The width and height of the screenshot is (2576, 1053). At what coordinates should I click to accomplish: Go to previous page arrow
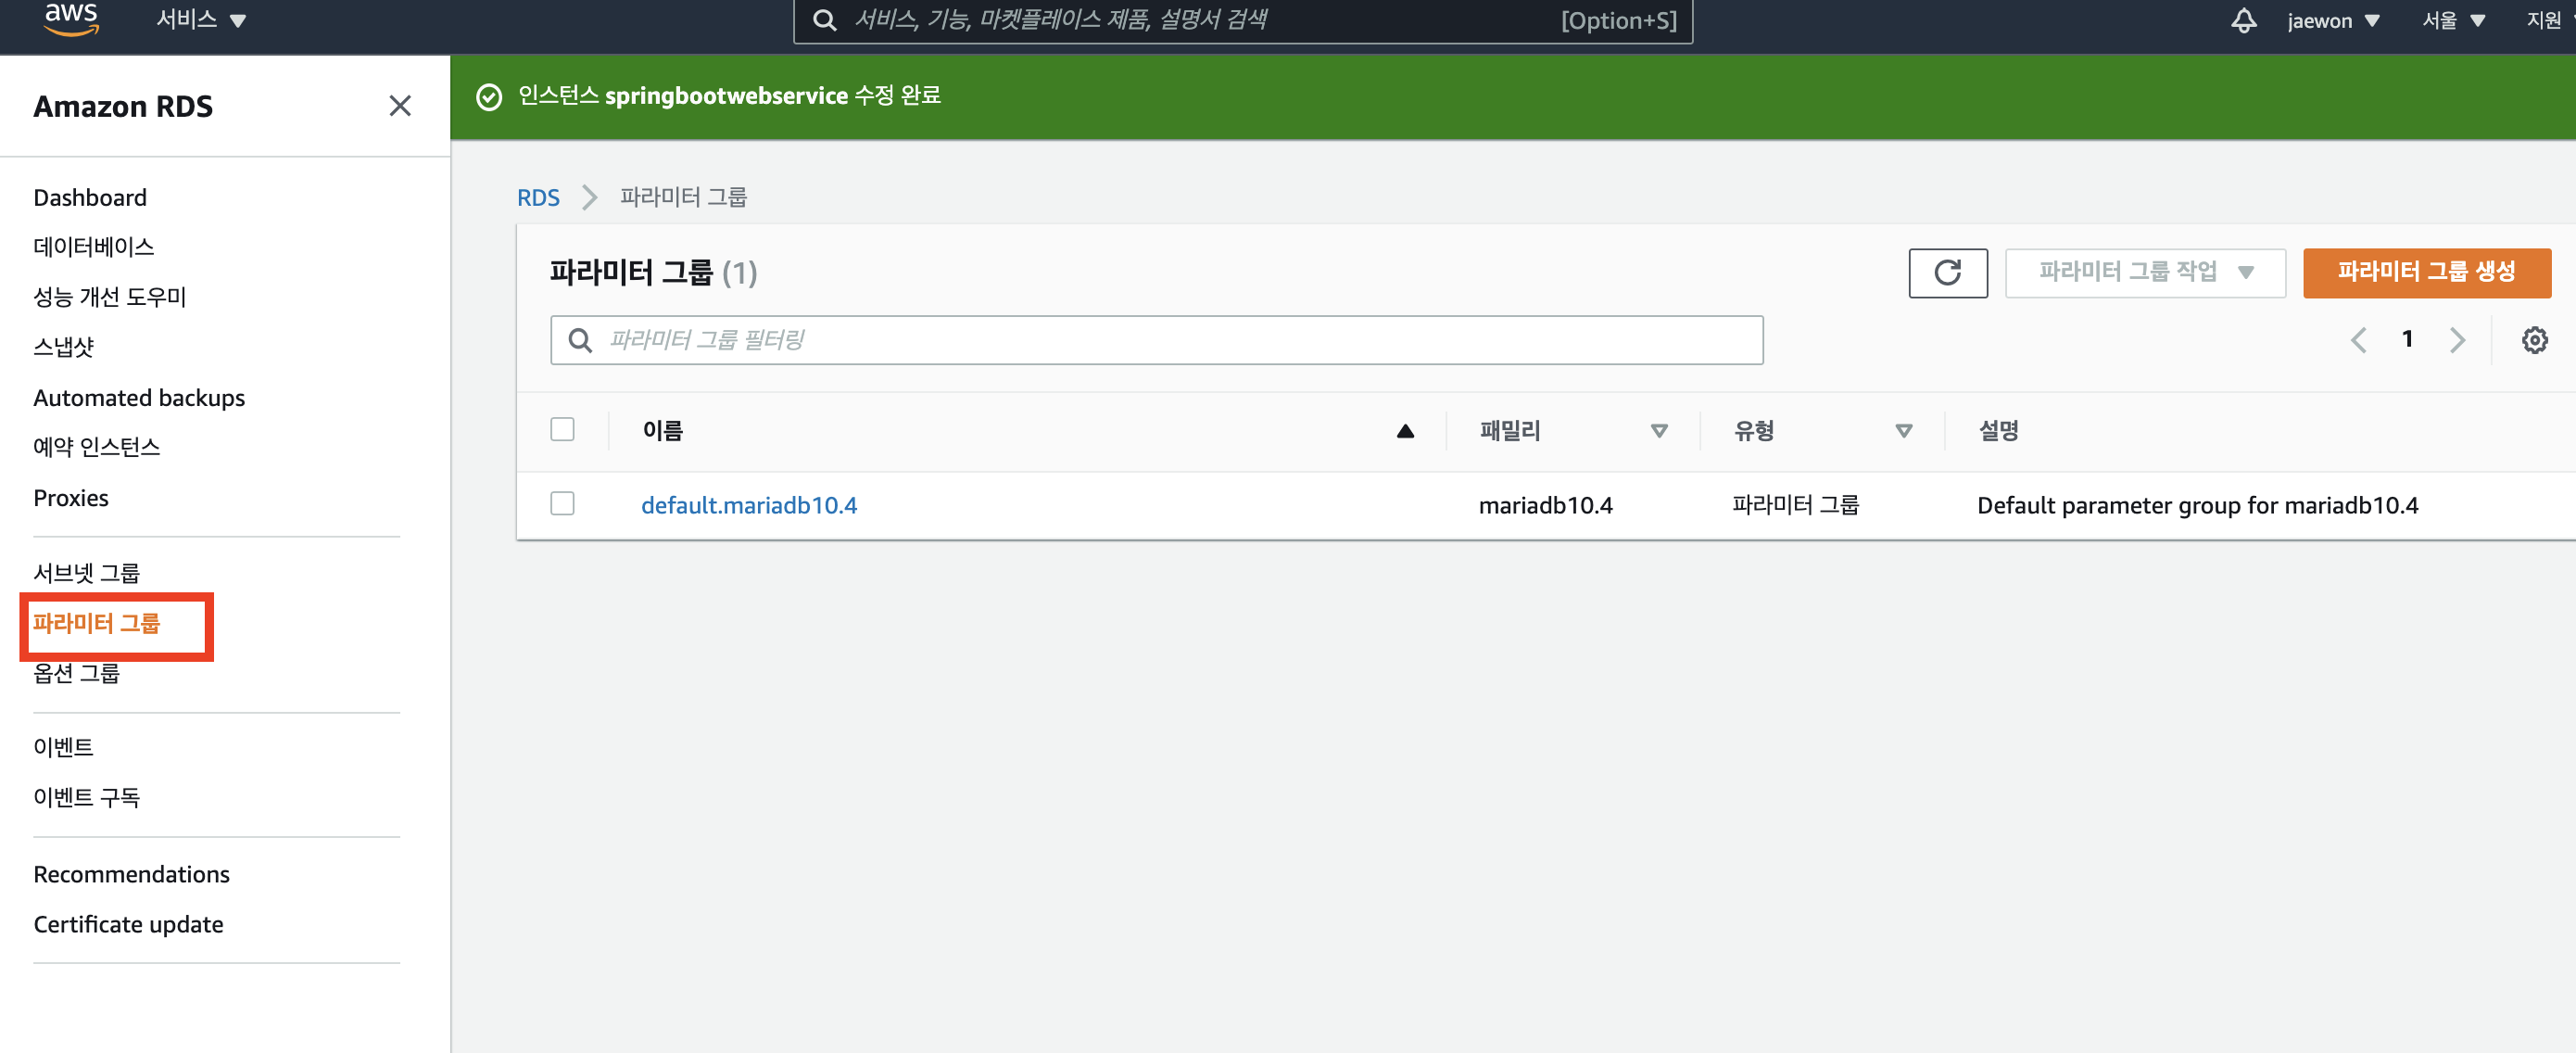pos(2358,340)
